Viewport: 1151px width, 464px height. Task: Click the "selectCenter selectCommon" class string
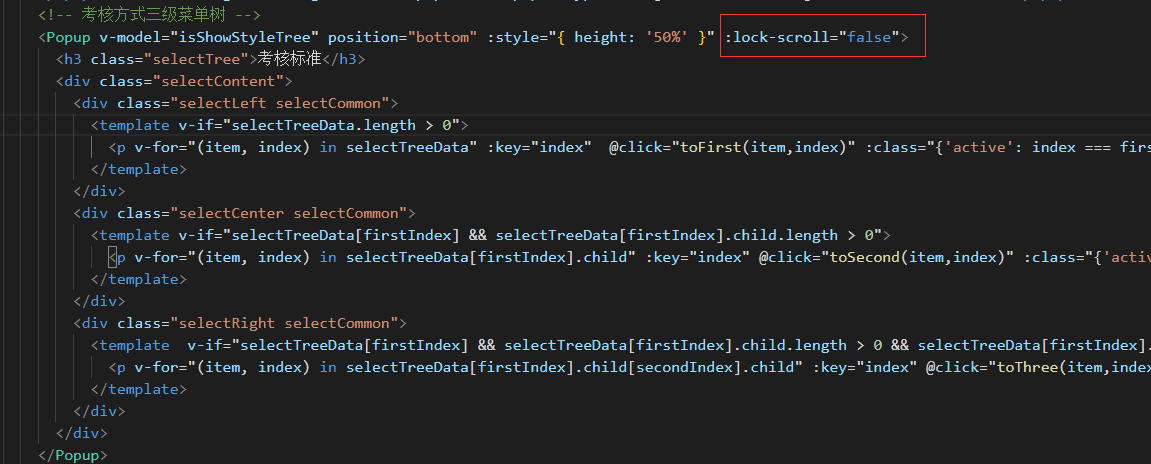[294, 213]
